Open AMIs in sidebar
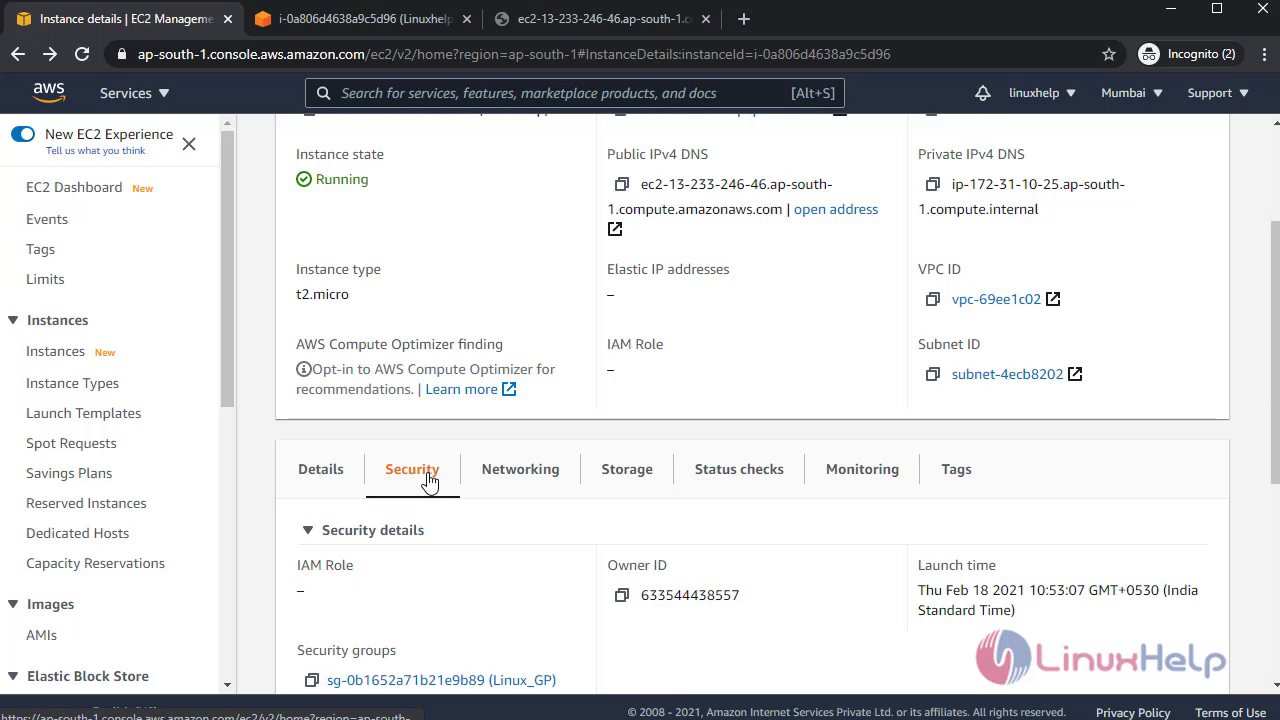 point(41,635)
